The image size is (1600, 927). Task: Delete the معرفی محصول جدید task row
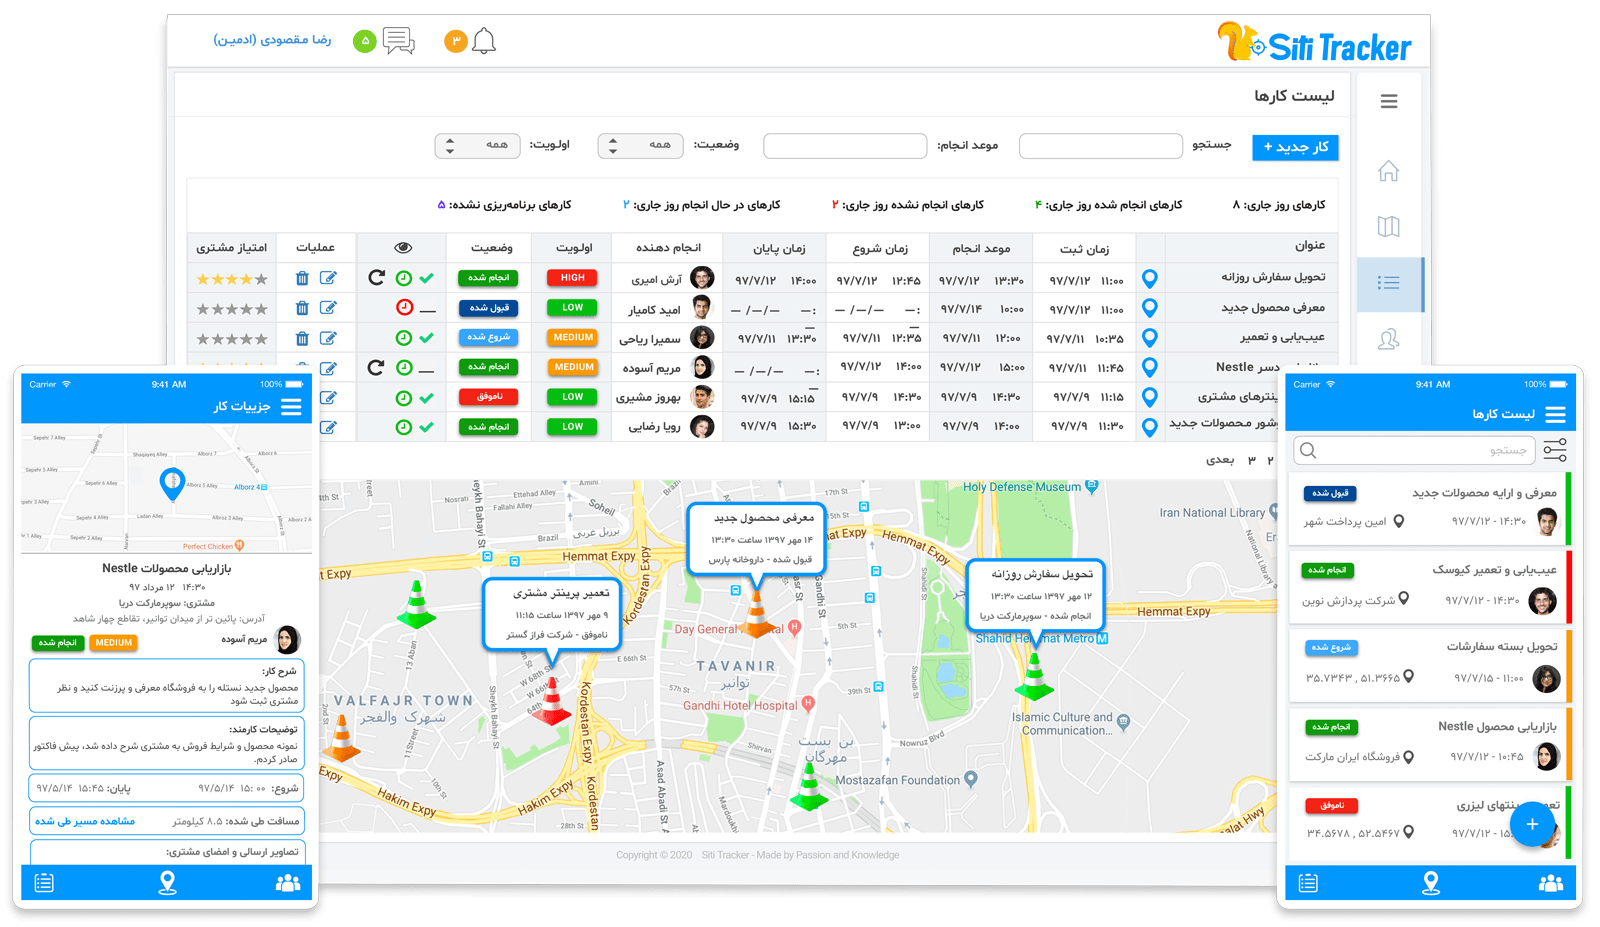click(302, 308)
